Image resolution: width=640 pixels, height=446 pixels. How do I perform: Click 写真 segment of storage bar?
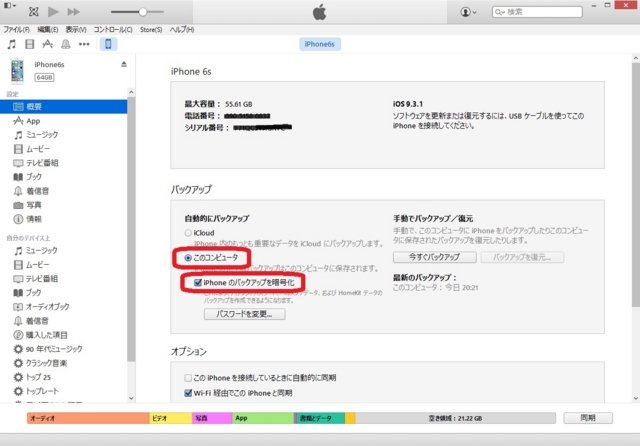pyautogui.click(x=212, y=418)
